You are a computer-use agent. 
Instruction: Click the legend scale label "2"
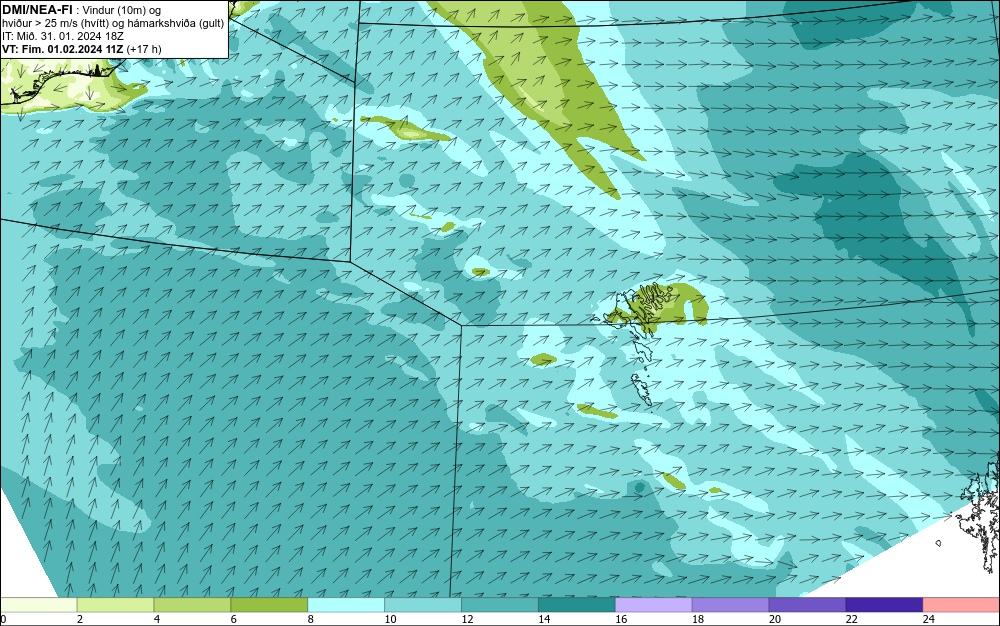[x=80, y=619]
